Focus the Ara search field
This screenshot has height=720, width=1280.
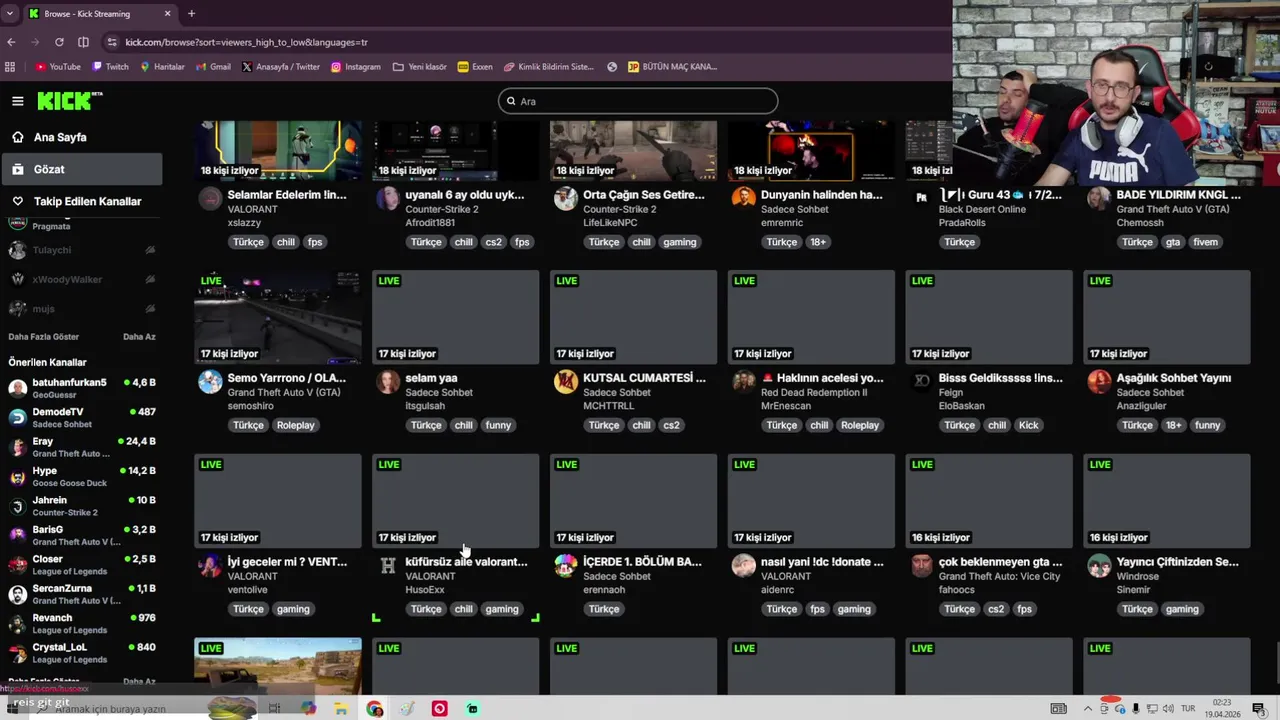[x=638, y=101]
